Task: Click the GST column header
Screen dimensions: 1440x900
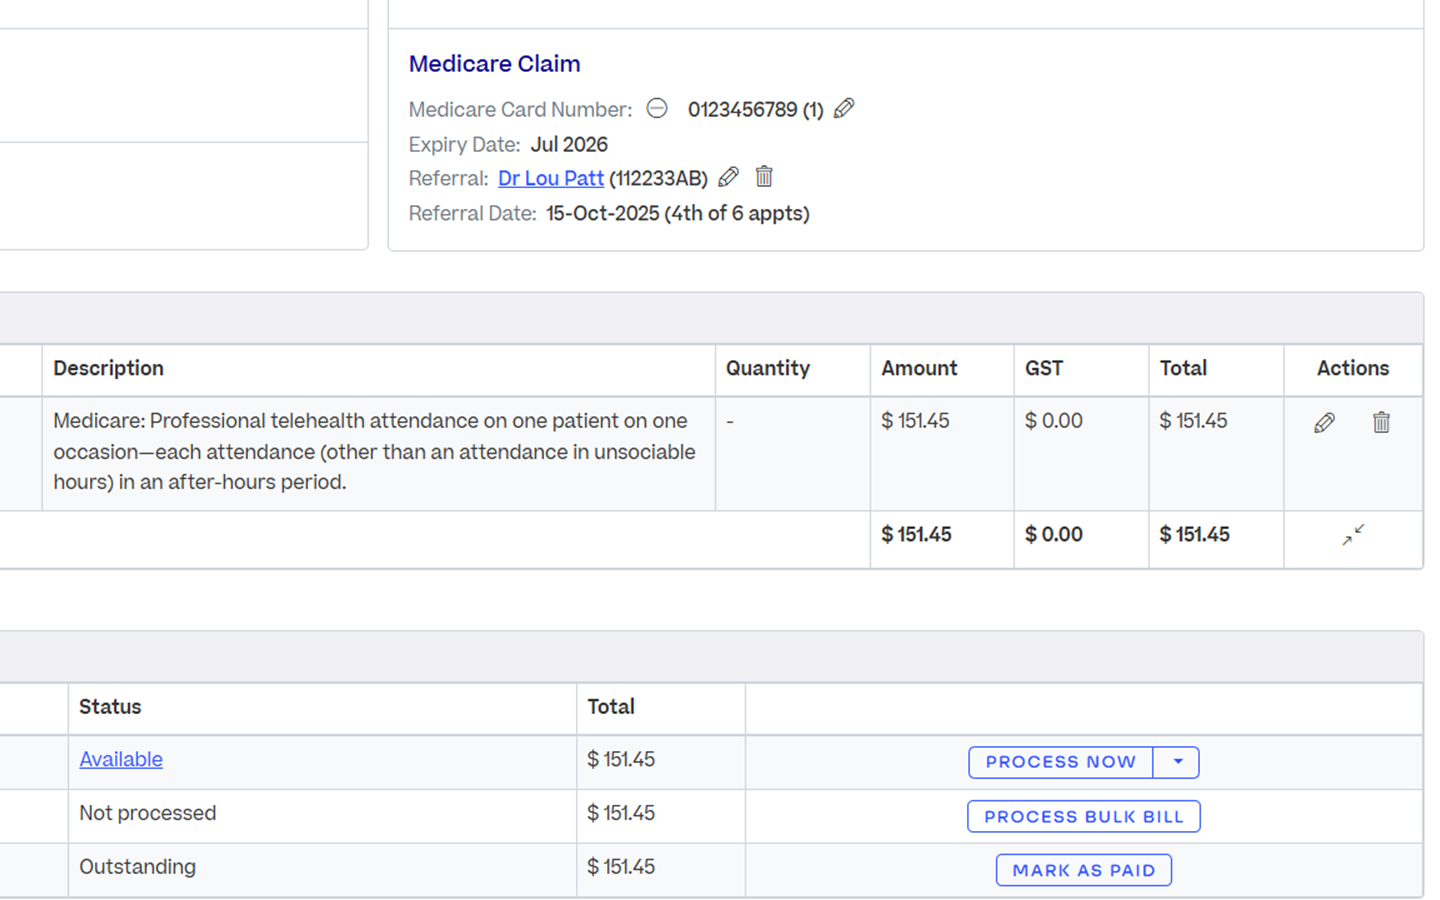Action: tap(1043, 369)
